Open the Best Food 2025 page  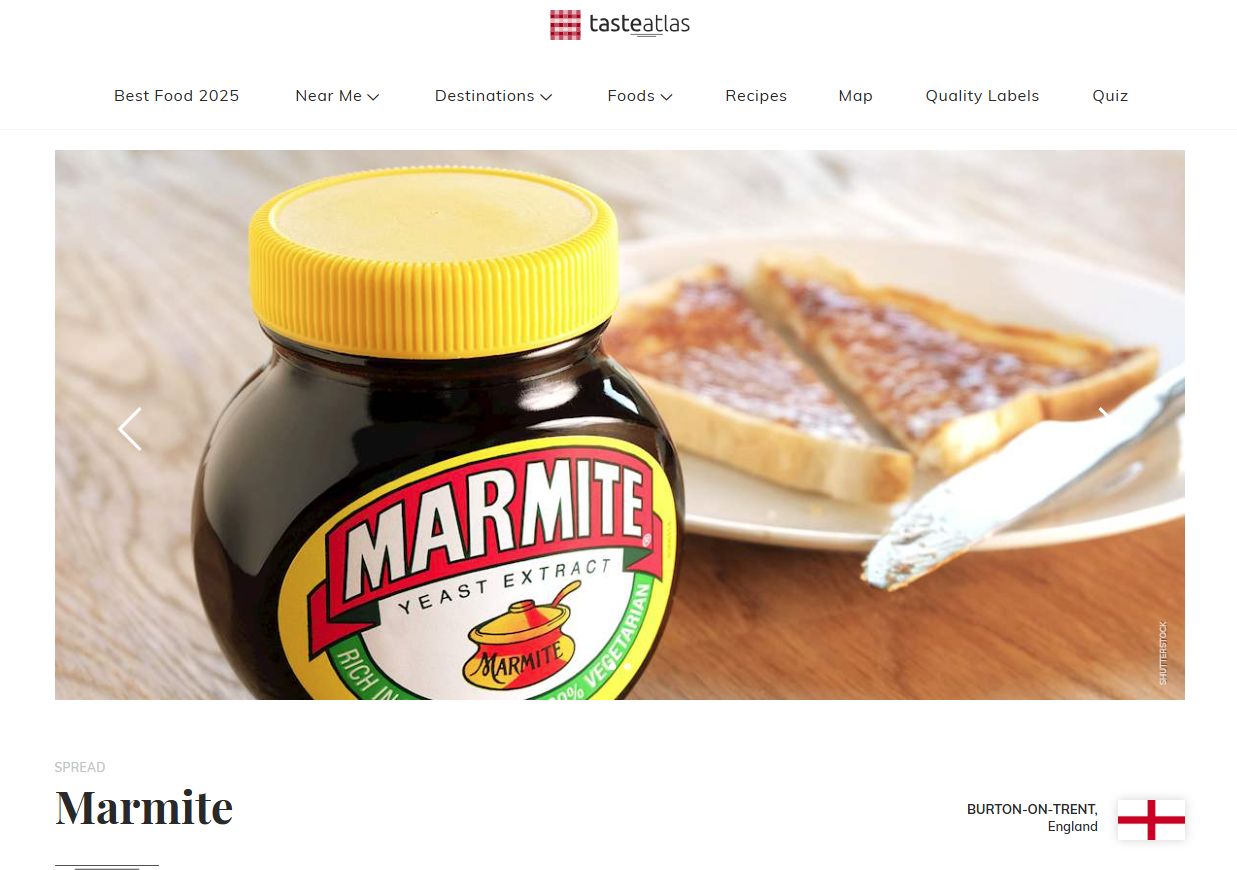177,96
